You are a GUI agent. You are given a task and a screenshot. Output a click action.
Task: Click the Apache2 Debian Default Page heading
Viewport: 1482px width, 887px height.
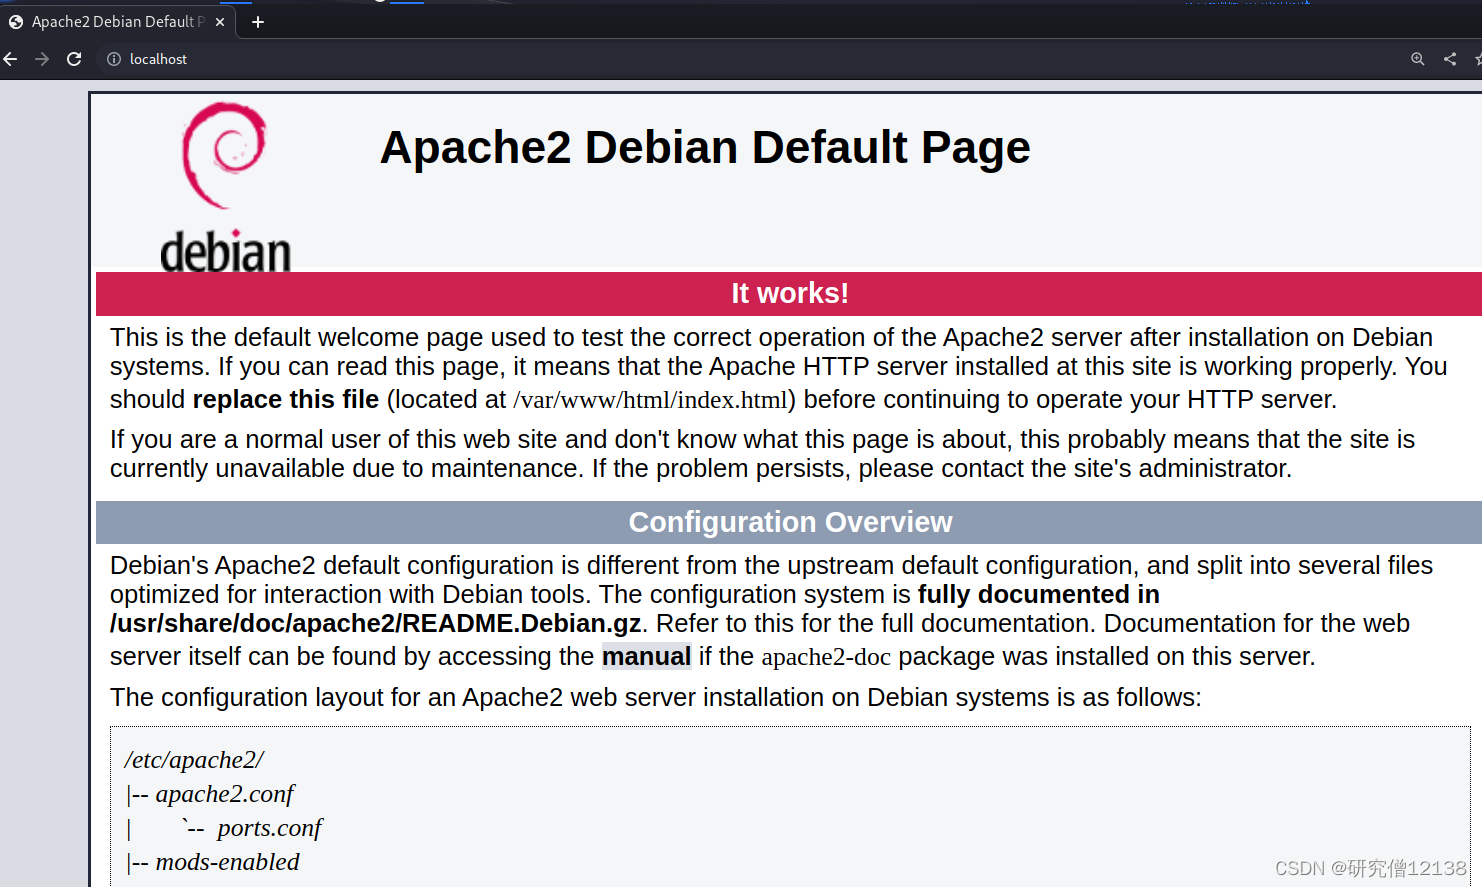[705, 148]
